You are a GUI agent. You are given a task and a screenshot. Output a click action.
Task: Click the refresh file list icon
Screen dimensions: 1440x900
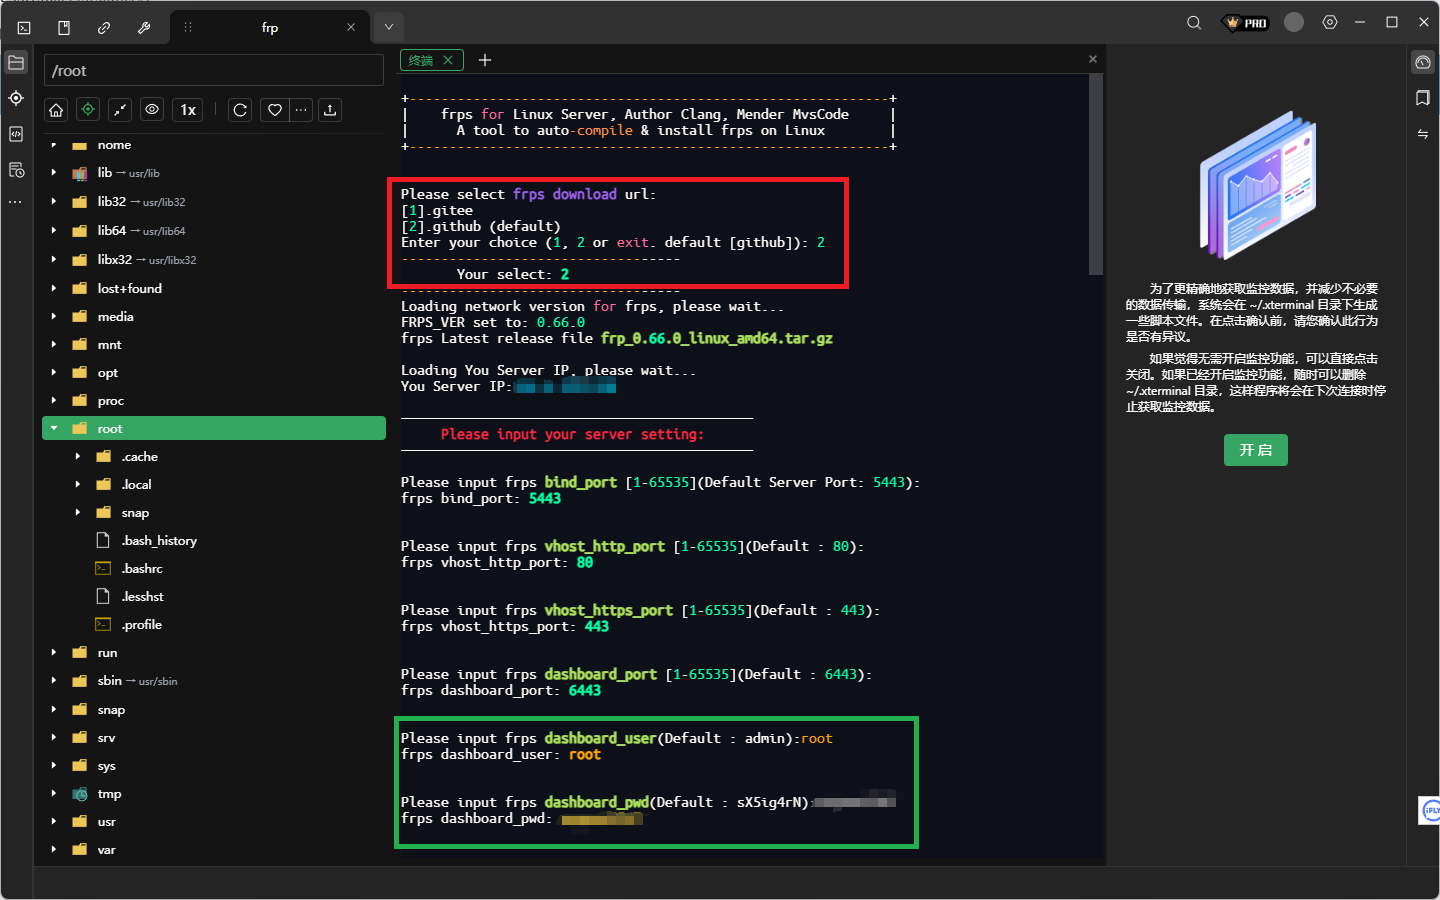coord(240,110)
